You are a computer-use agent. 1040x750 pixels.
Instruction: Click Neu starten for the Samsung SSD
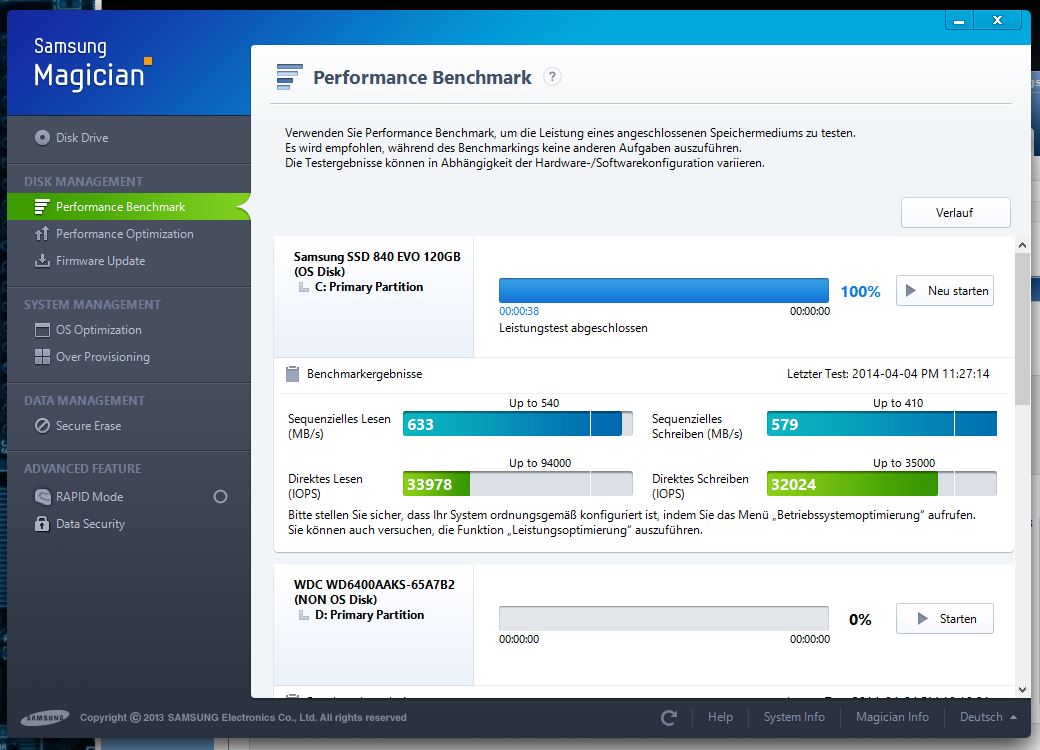point(944,290)
